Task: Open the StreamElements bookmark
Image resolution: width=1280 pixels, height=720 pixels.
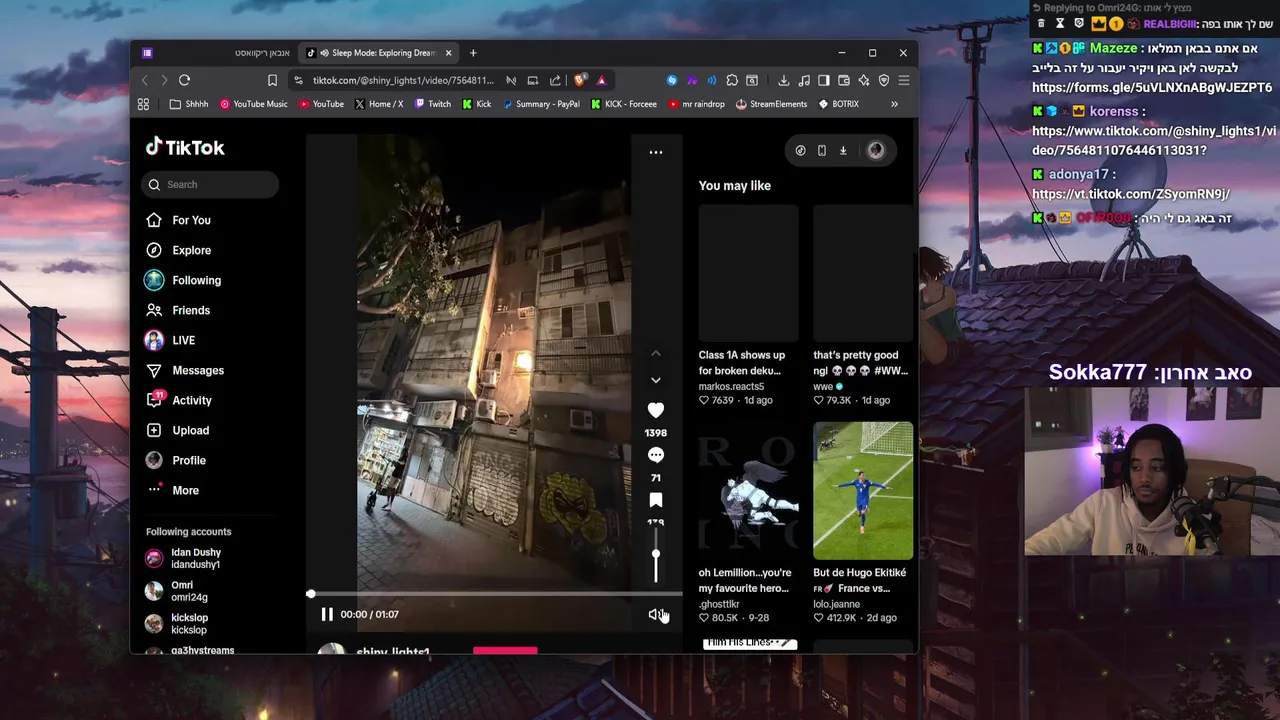Action: click(x=772, y=104)
